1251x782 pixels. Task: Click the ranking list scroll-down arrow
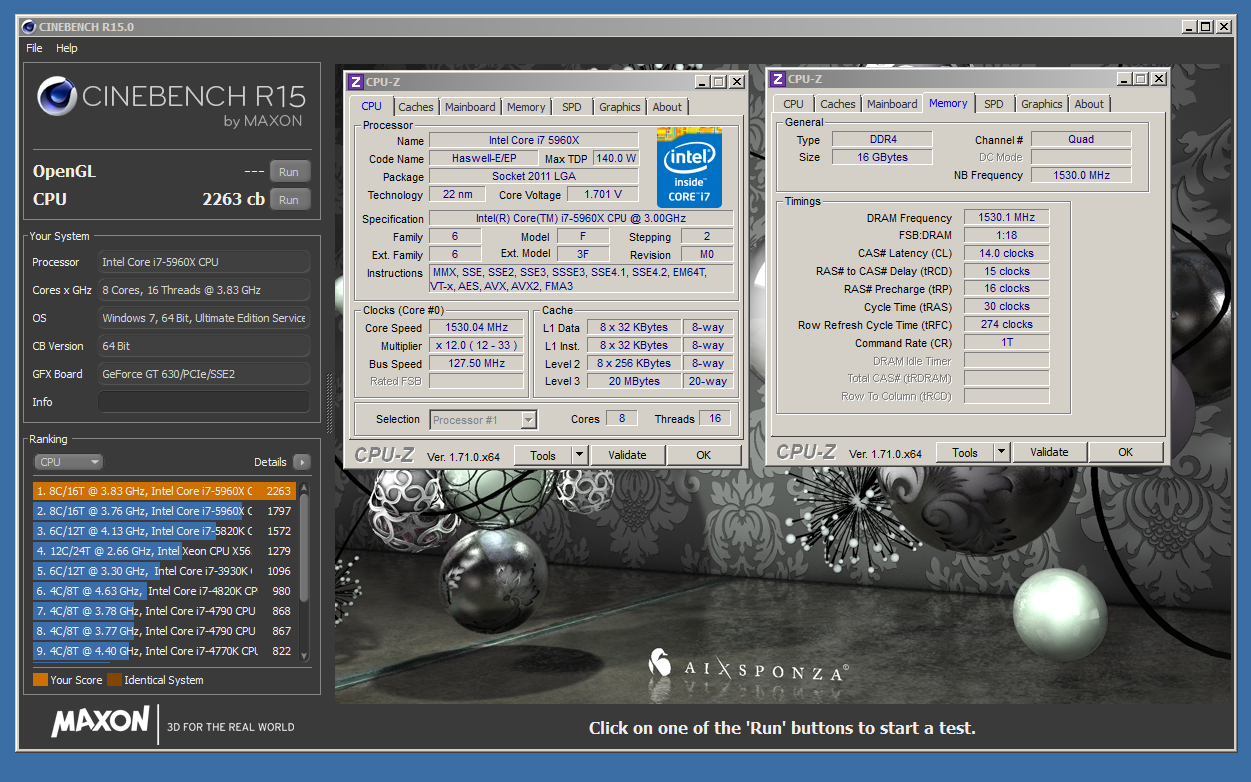coord(304,653)
